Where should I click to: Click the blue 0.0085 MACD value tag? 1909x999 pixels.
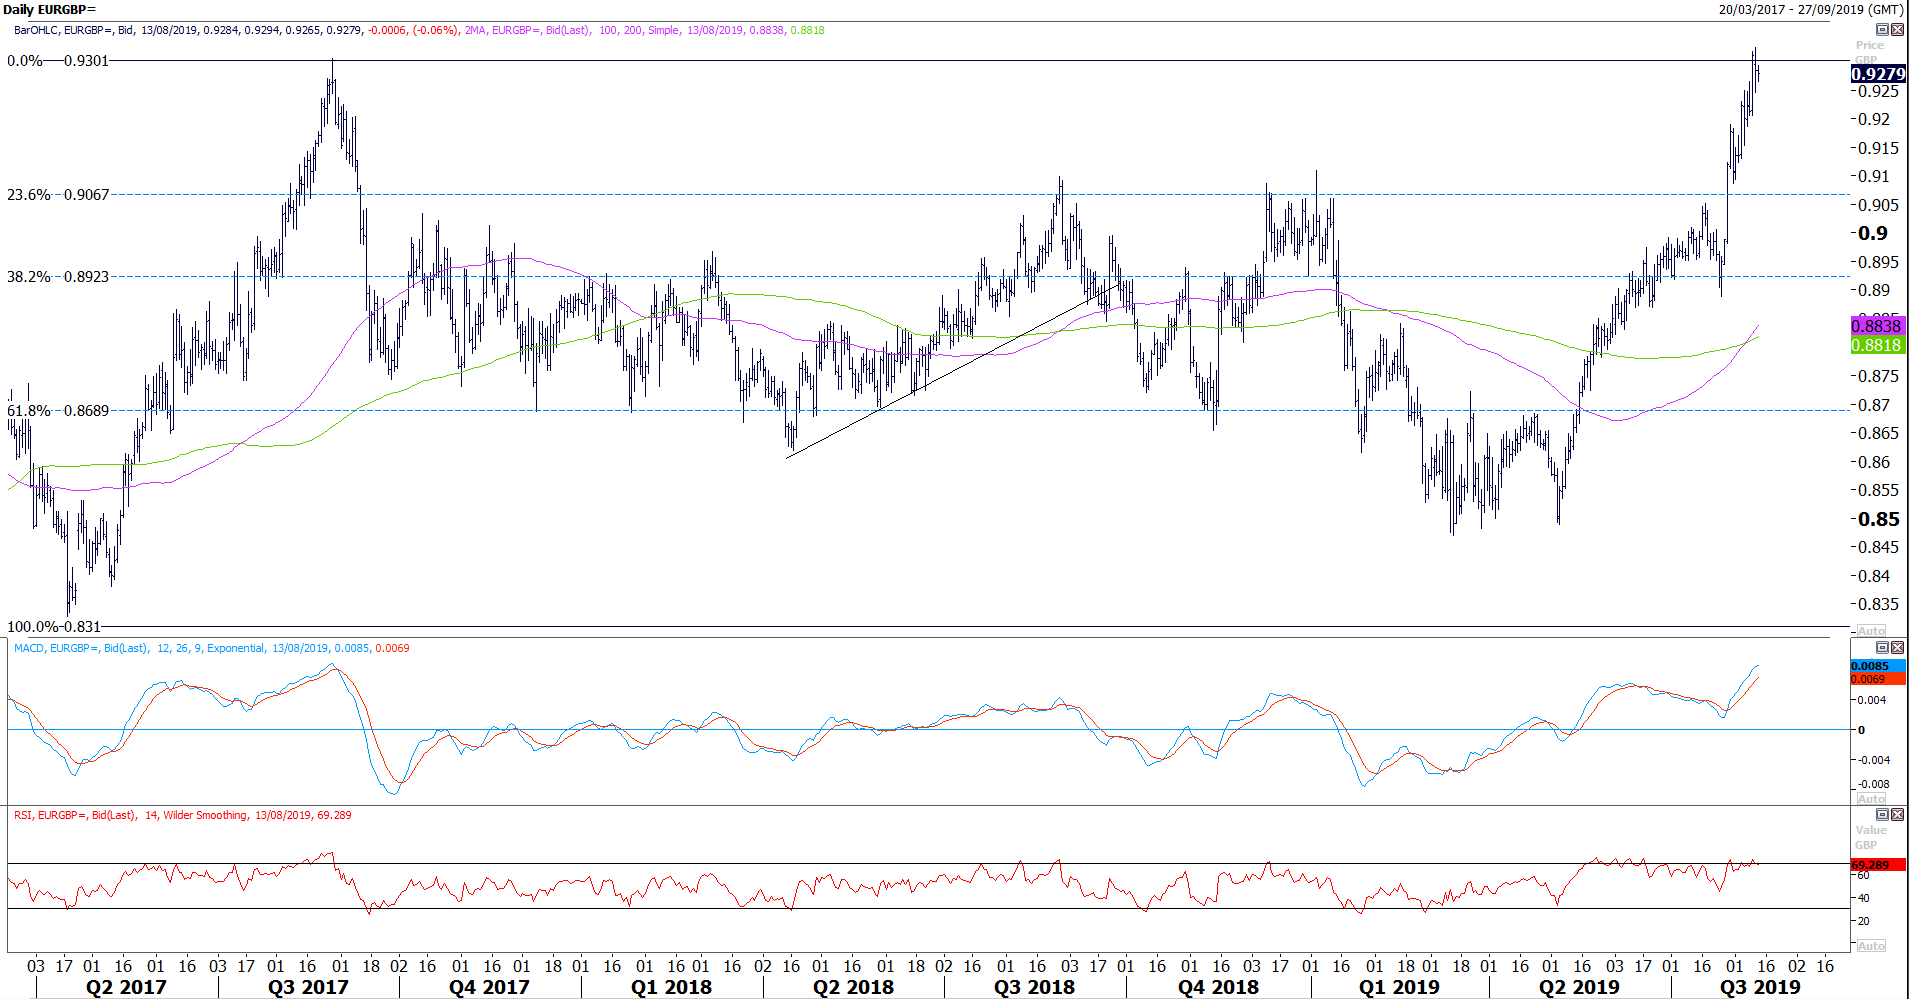(1878, 666)
